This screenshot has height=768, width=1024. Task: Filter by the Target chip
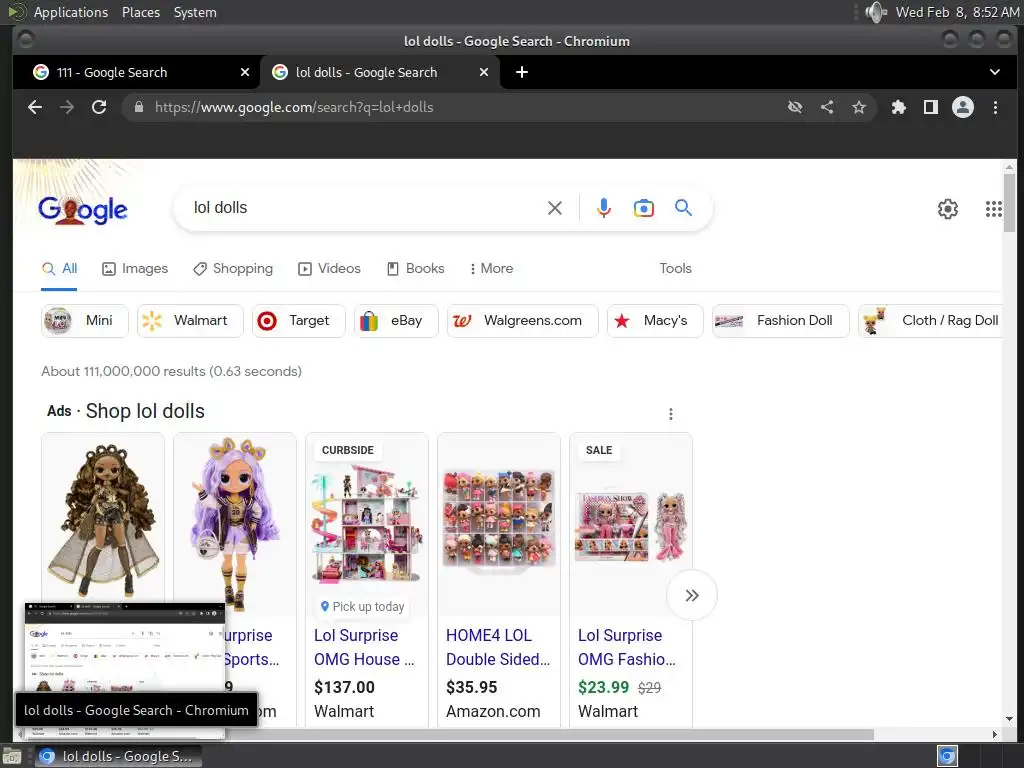[298, 321]
